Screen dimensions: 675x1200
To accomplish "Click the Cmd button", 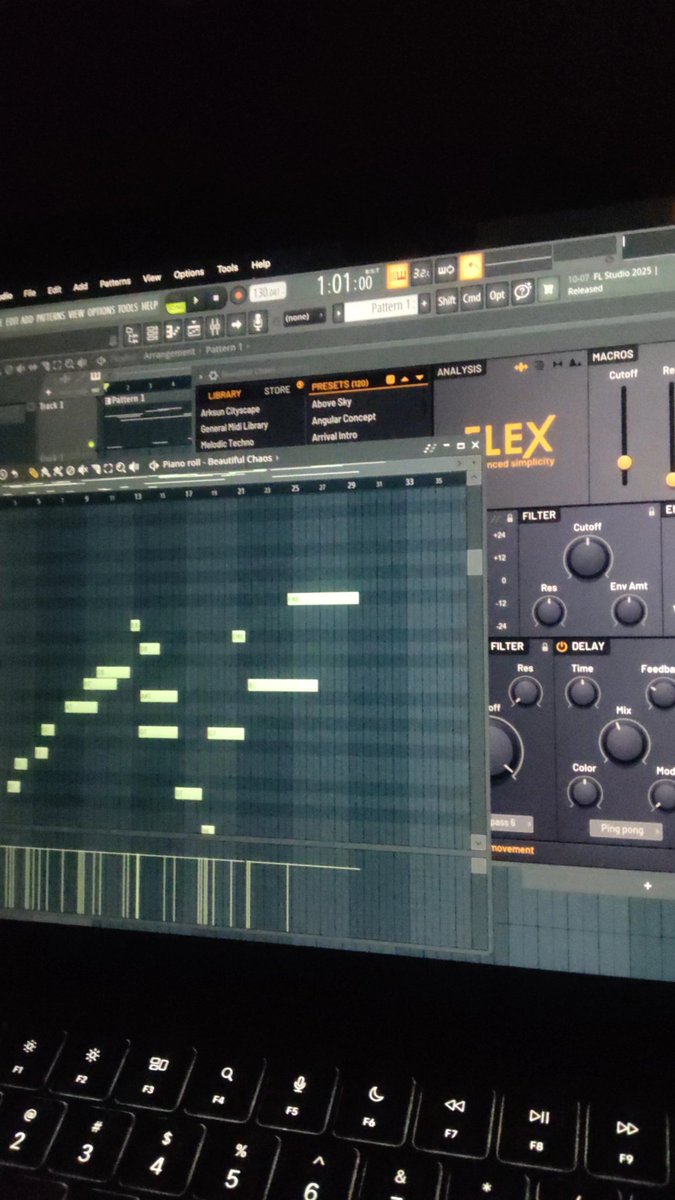I will point(471,296).
